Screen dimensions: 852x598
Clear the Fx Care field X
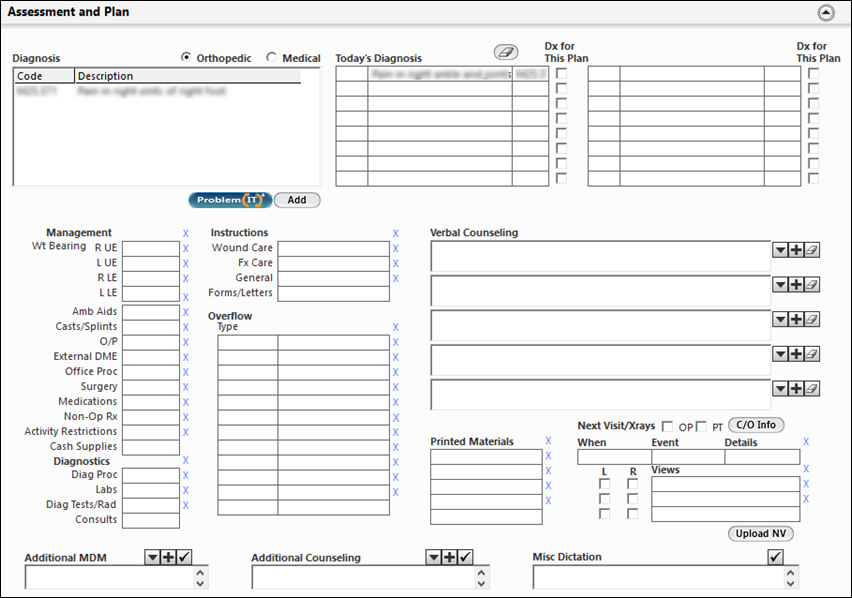tap(396, 263)
